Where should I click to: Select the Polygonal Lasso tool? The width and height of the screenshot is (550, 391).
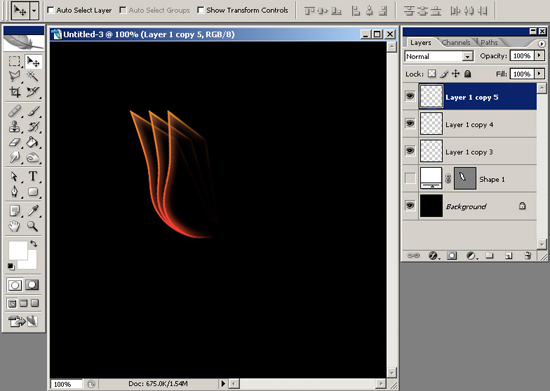(15, 76)
